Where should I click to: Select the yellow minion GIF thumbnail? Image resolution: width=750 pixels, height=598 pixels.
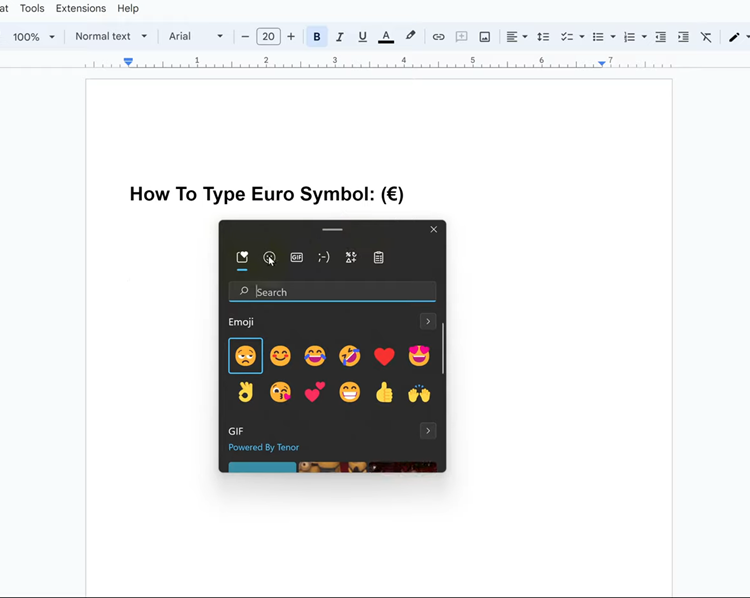coord(332,467)
